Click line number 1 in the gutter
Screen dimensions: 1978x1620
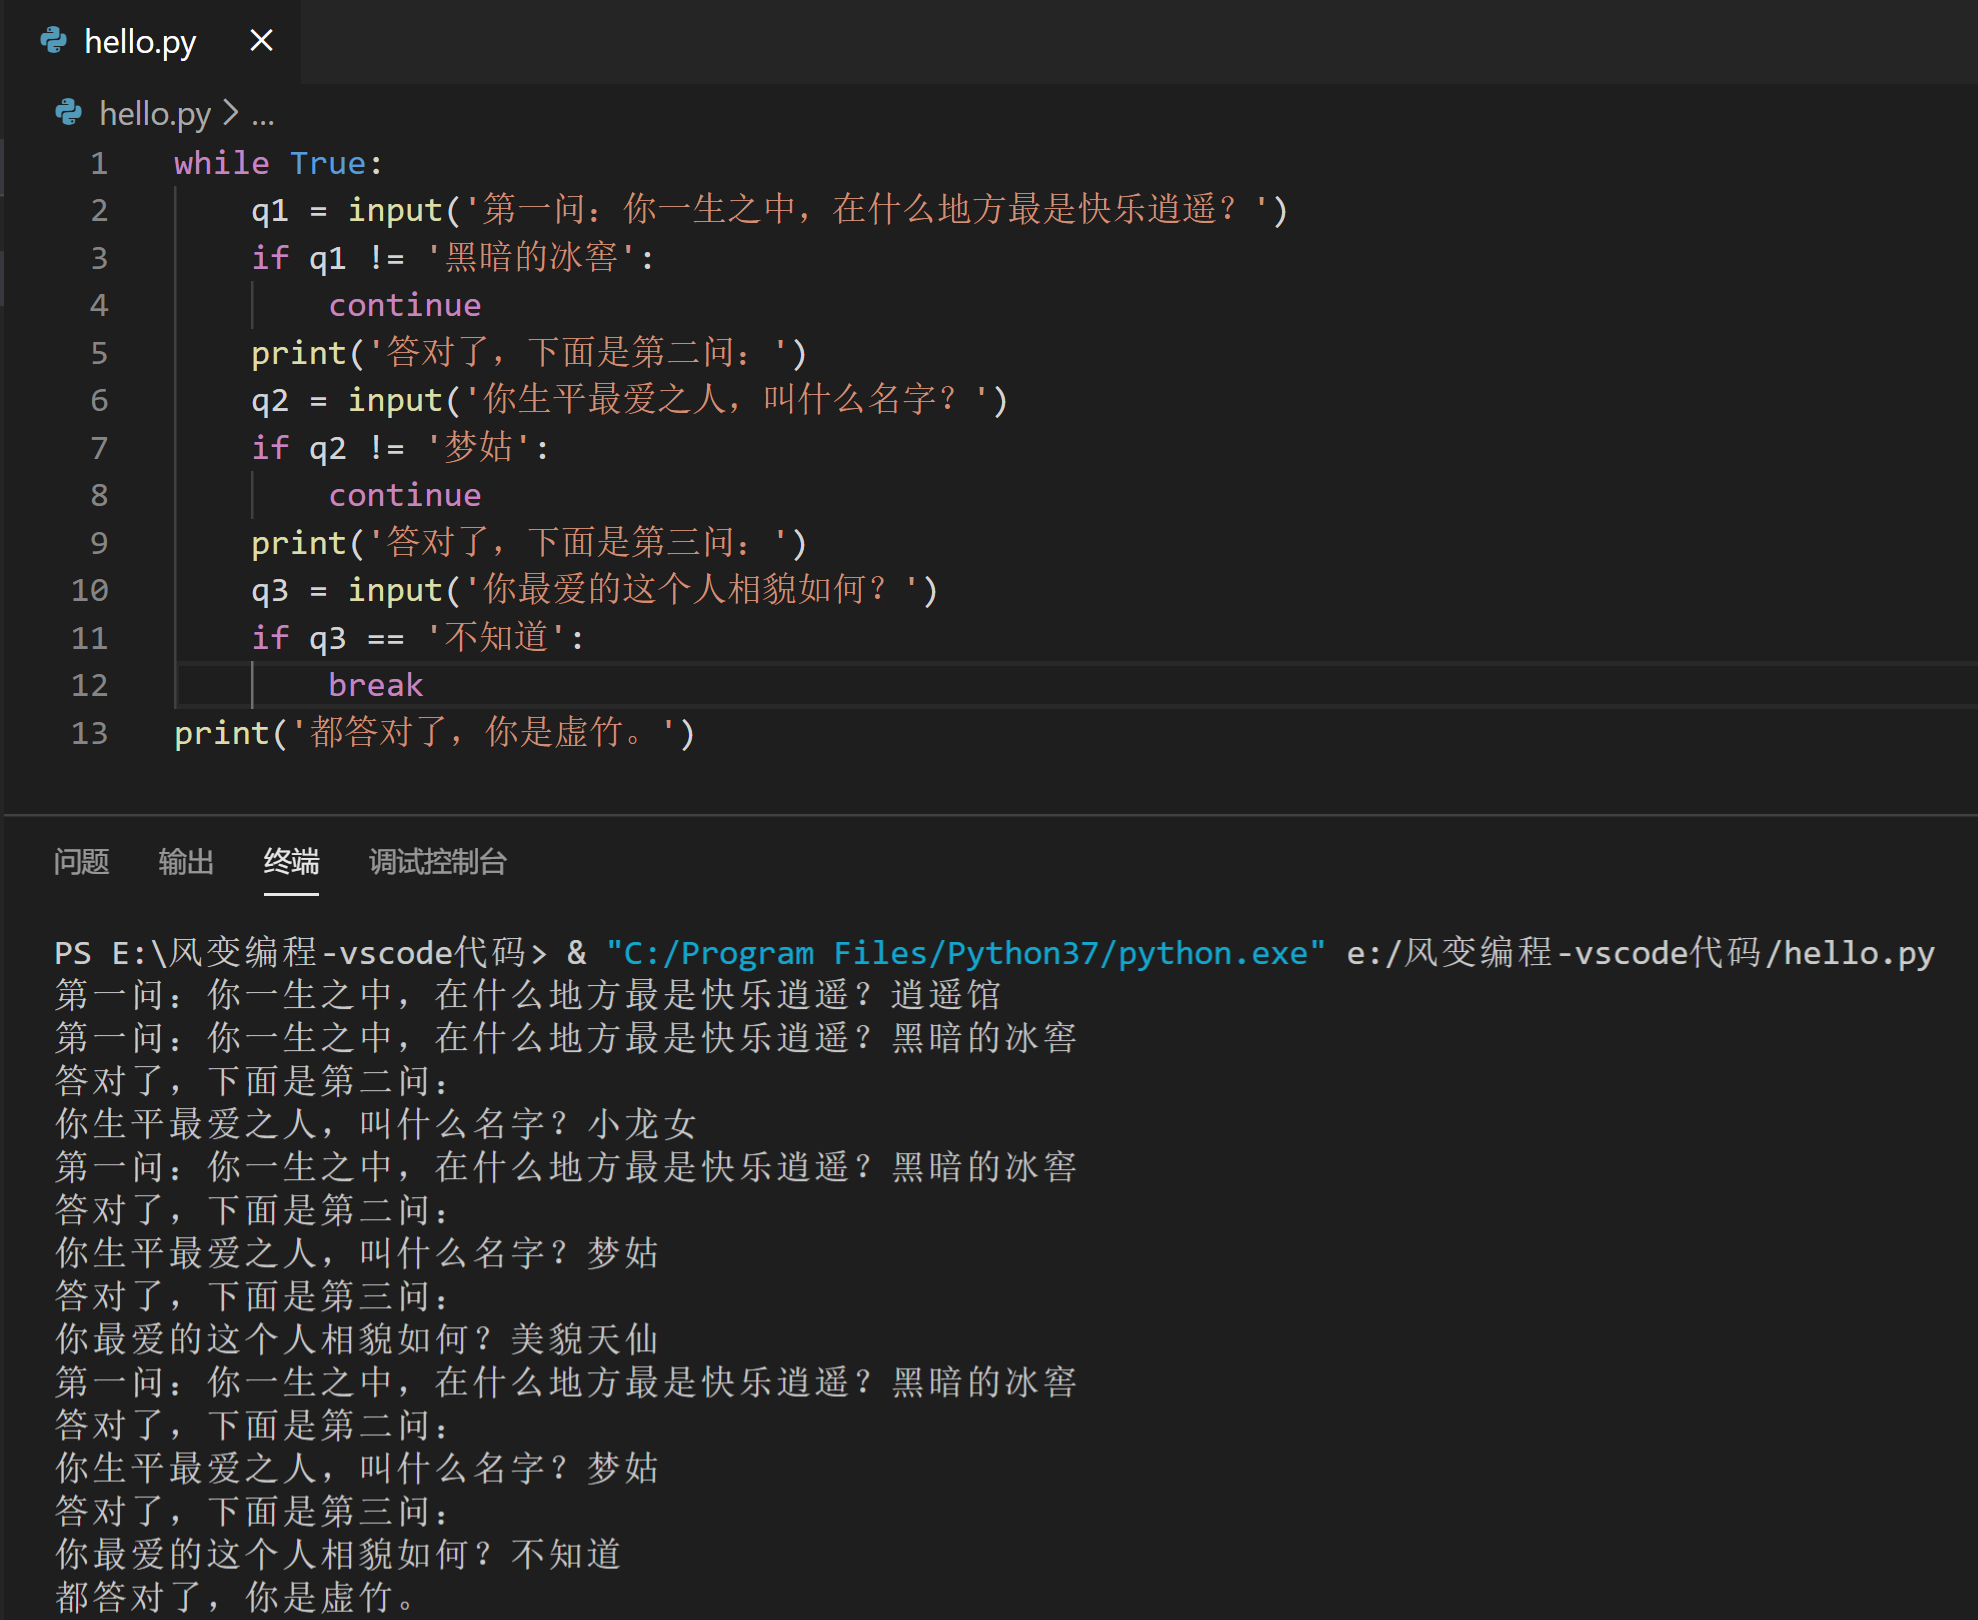pos(98,163)
